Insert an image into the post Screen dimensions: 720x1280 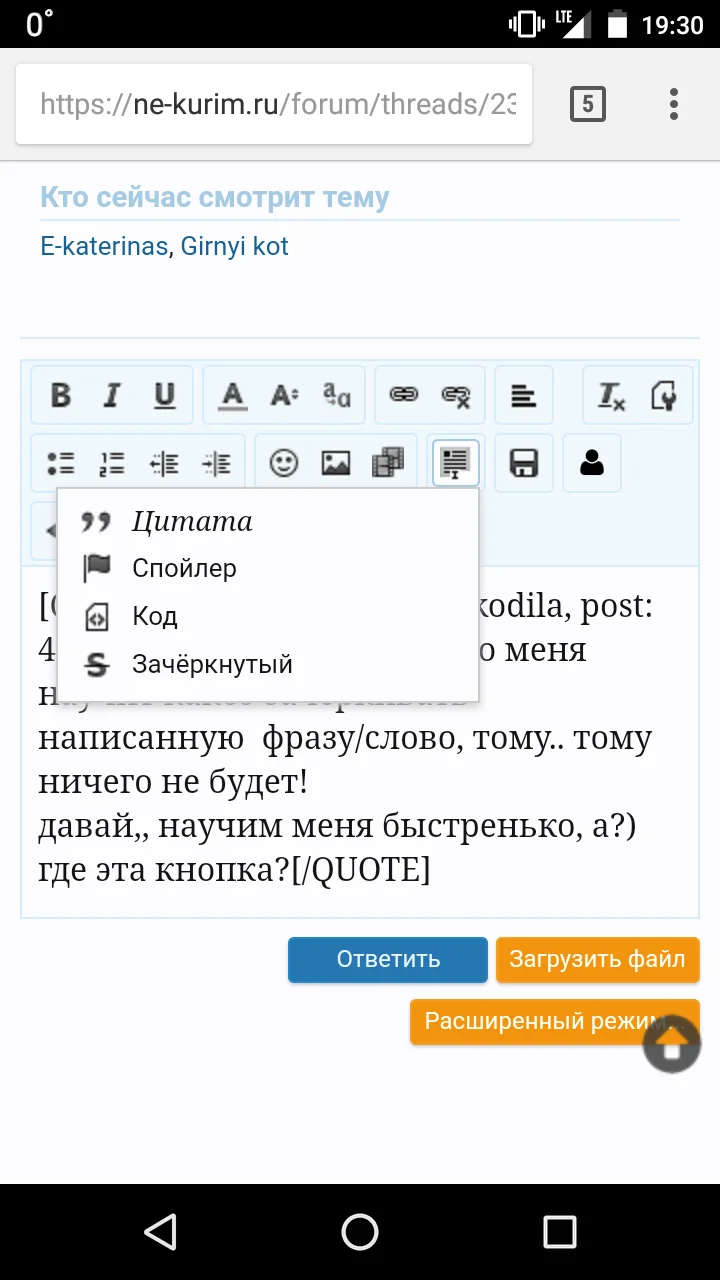pos(336,463)
